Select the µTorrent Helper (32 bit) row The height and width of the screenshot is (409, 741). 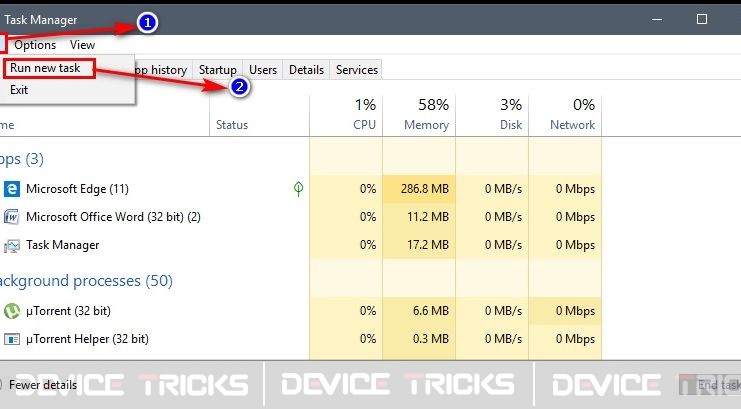click(301, 339)
